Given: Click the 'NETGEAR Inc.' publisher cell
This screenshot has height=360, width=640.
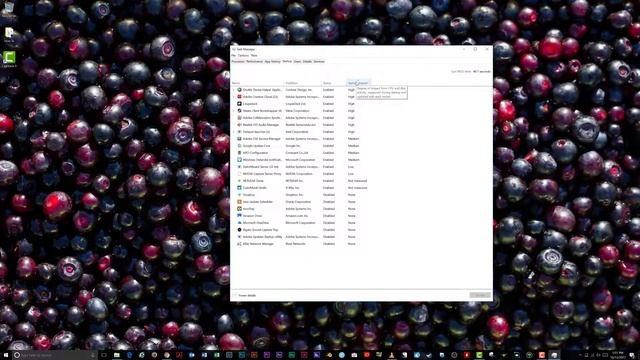Looking at the screenshot, I should 294,181.
